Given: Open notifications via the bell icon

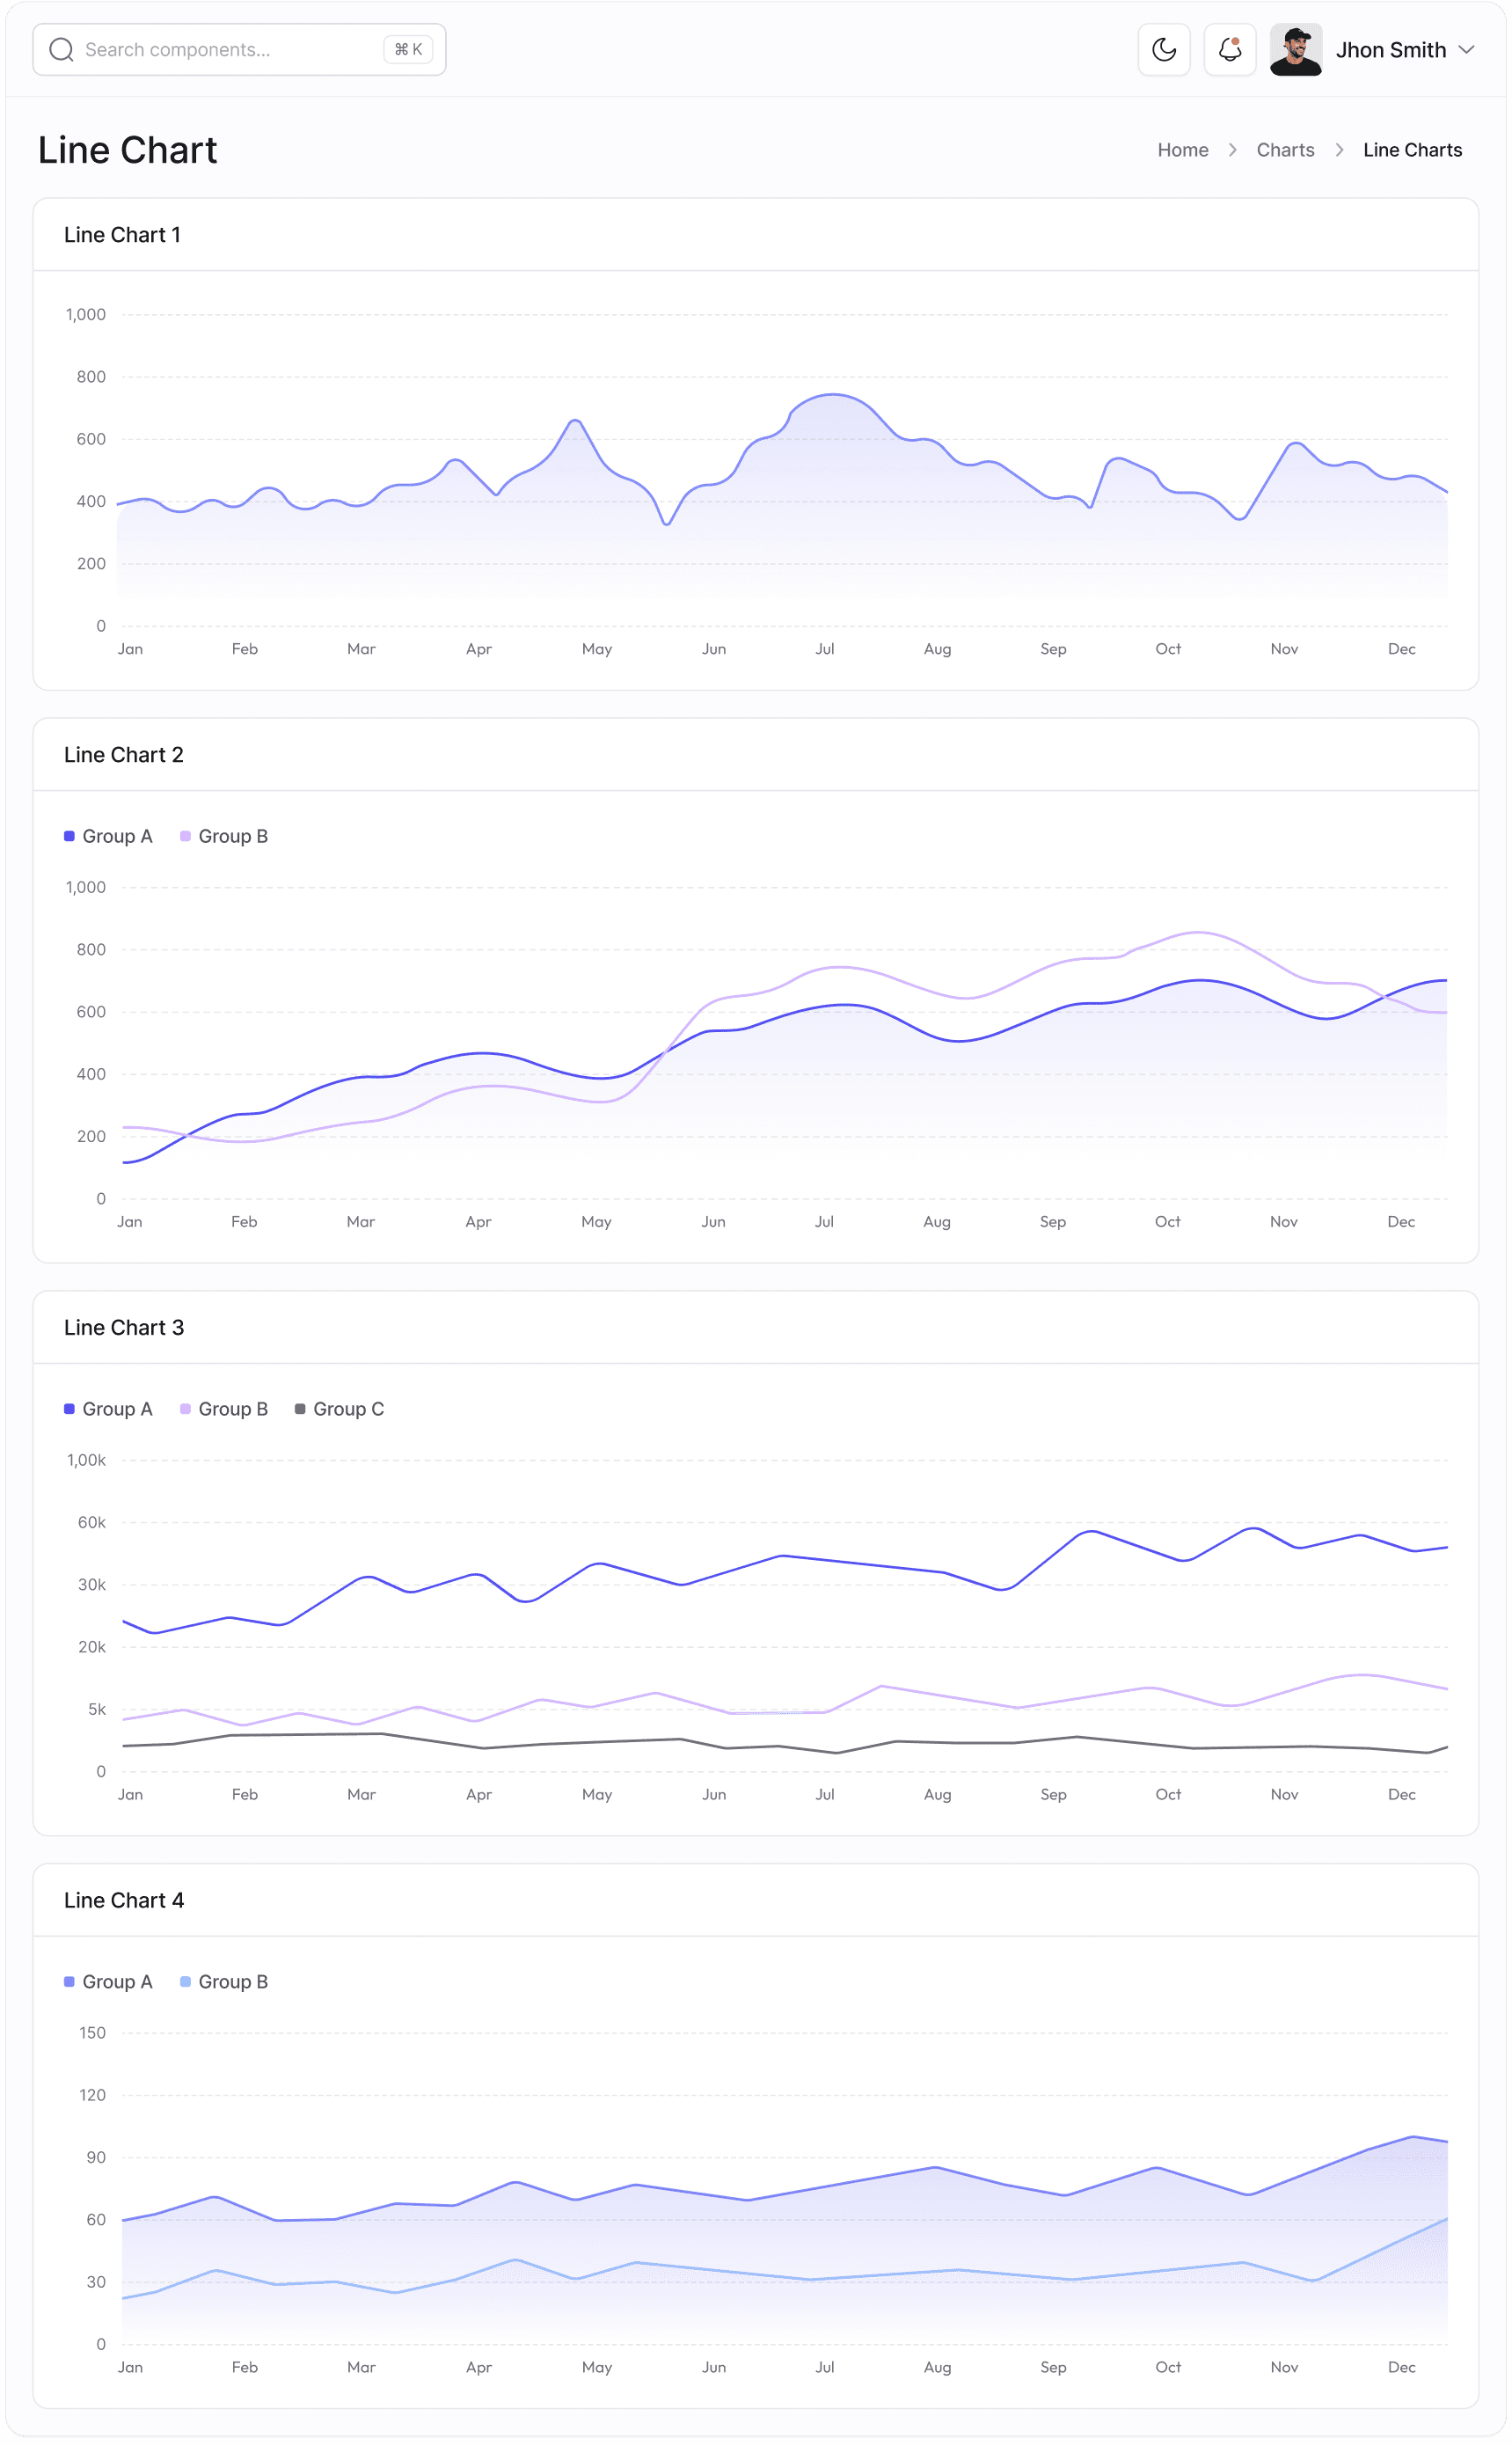Looking at the screenshot, I should pos(1230,50).
